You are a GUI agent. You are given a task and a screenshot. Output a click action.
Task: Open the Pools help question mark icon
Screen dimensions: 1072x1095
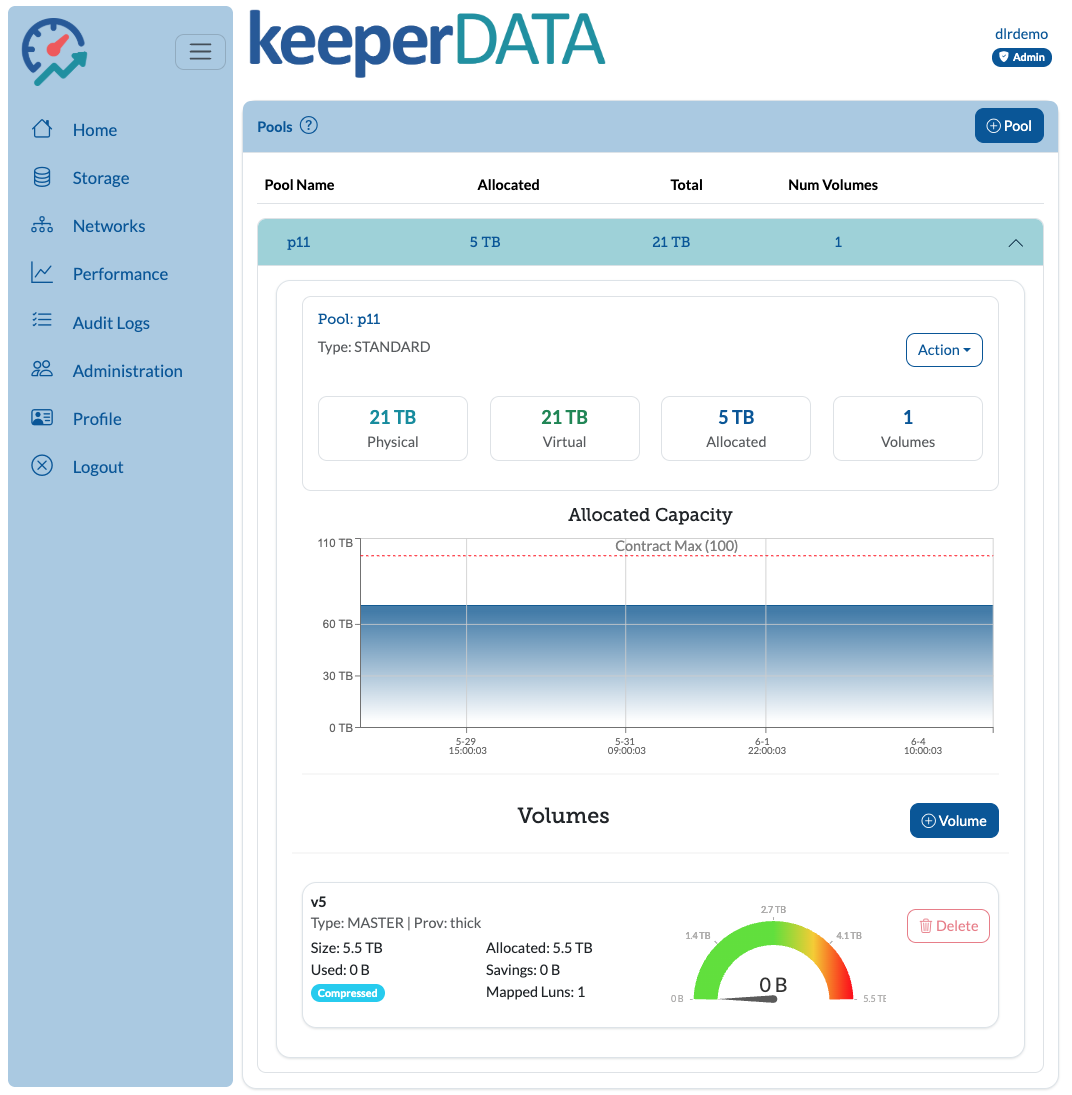tap(309, 126)
